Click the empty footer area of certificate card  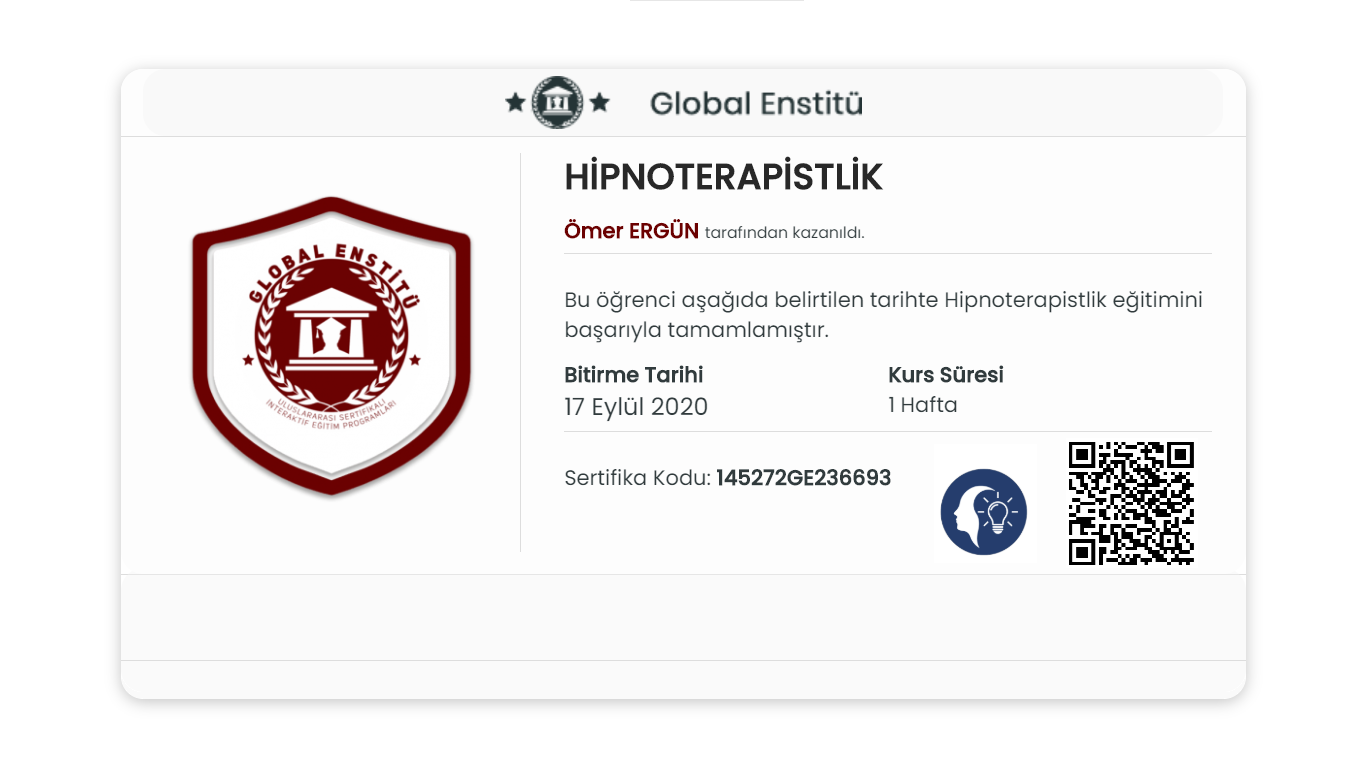[x=683, y=617]
